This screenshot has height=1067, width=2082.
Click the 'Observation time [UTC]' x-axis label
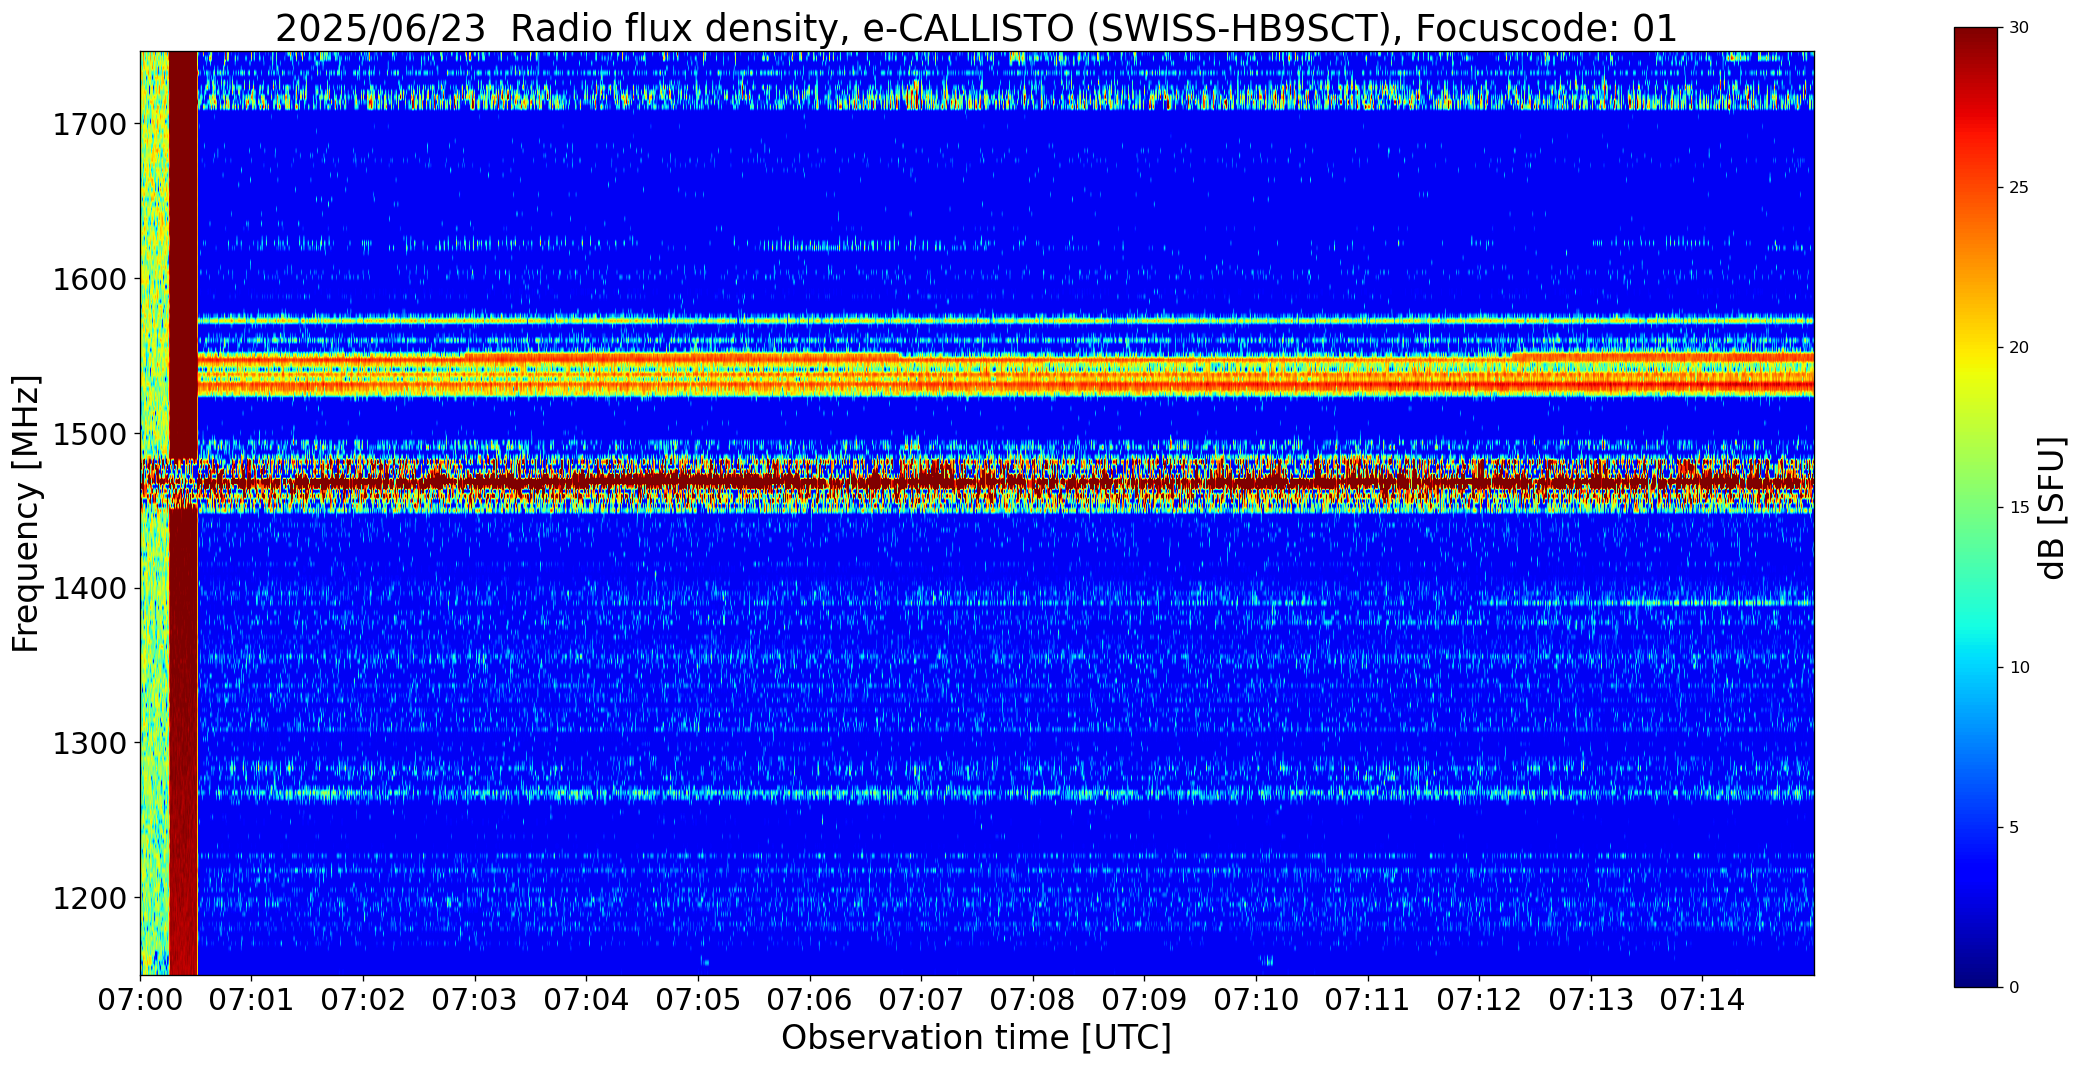976,1038
